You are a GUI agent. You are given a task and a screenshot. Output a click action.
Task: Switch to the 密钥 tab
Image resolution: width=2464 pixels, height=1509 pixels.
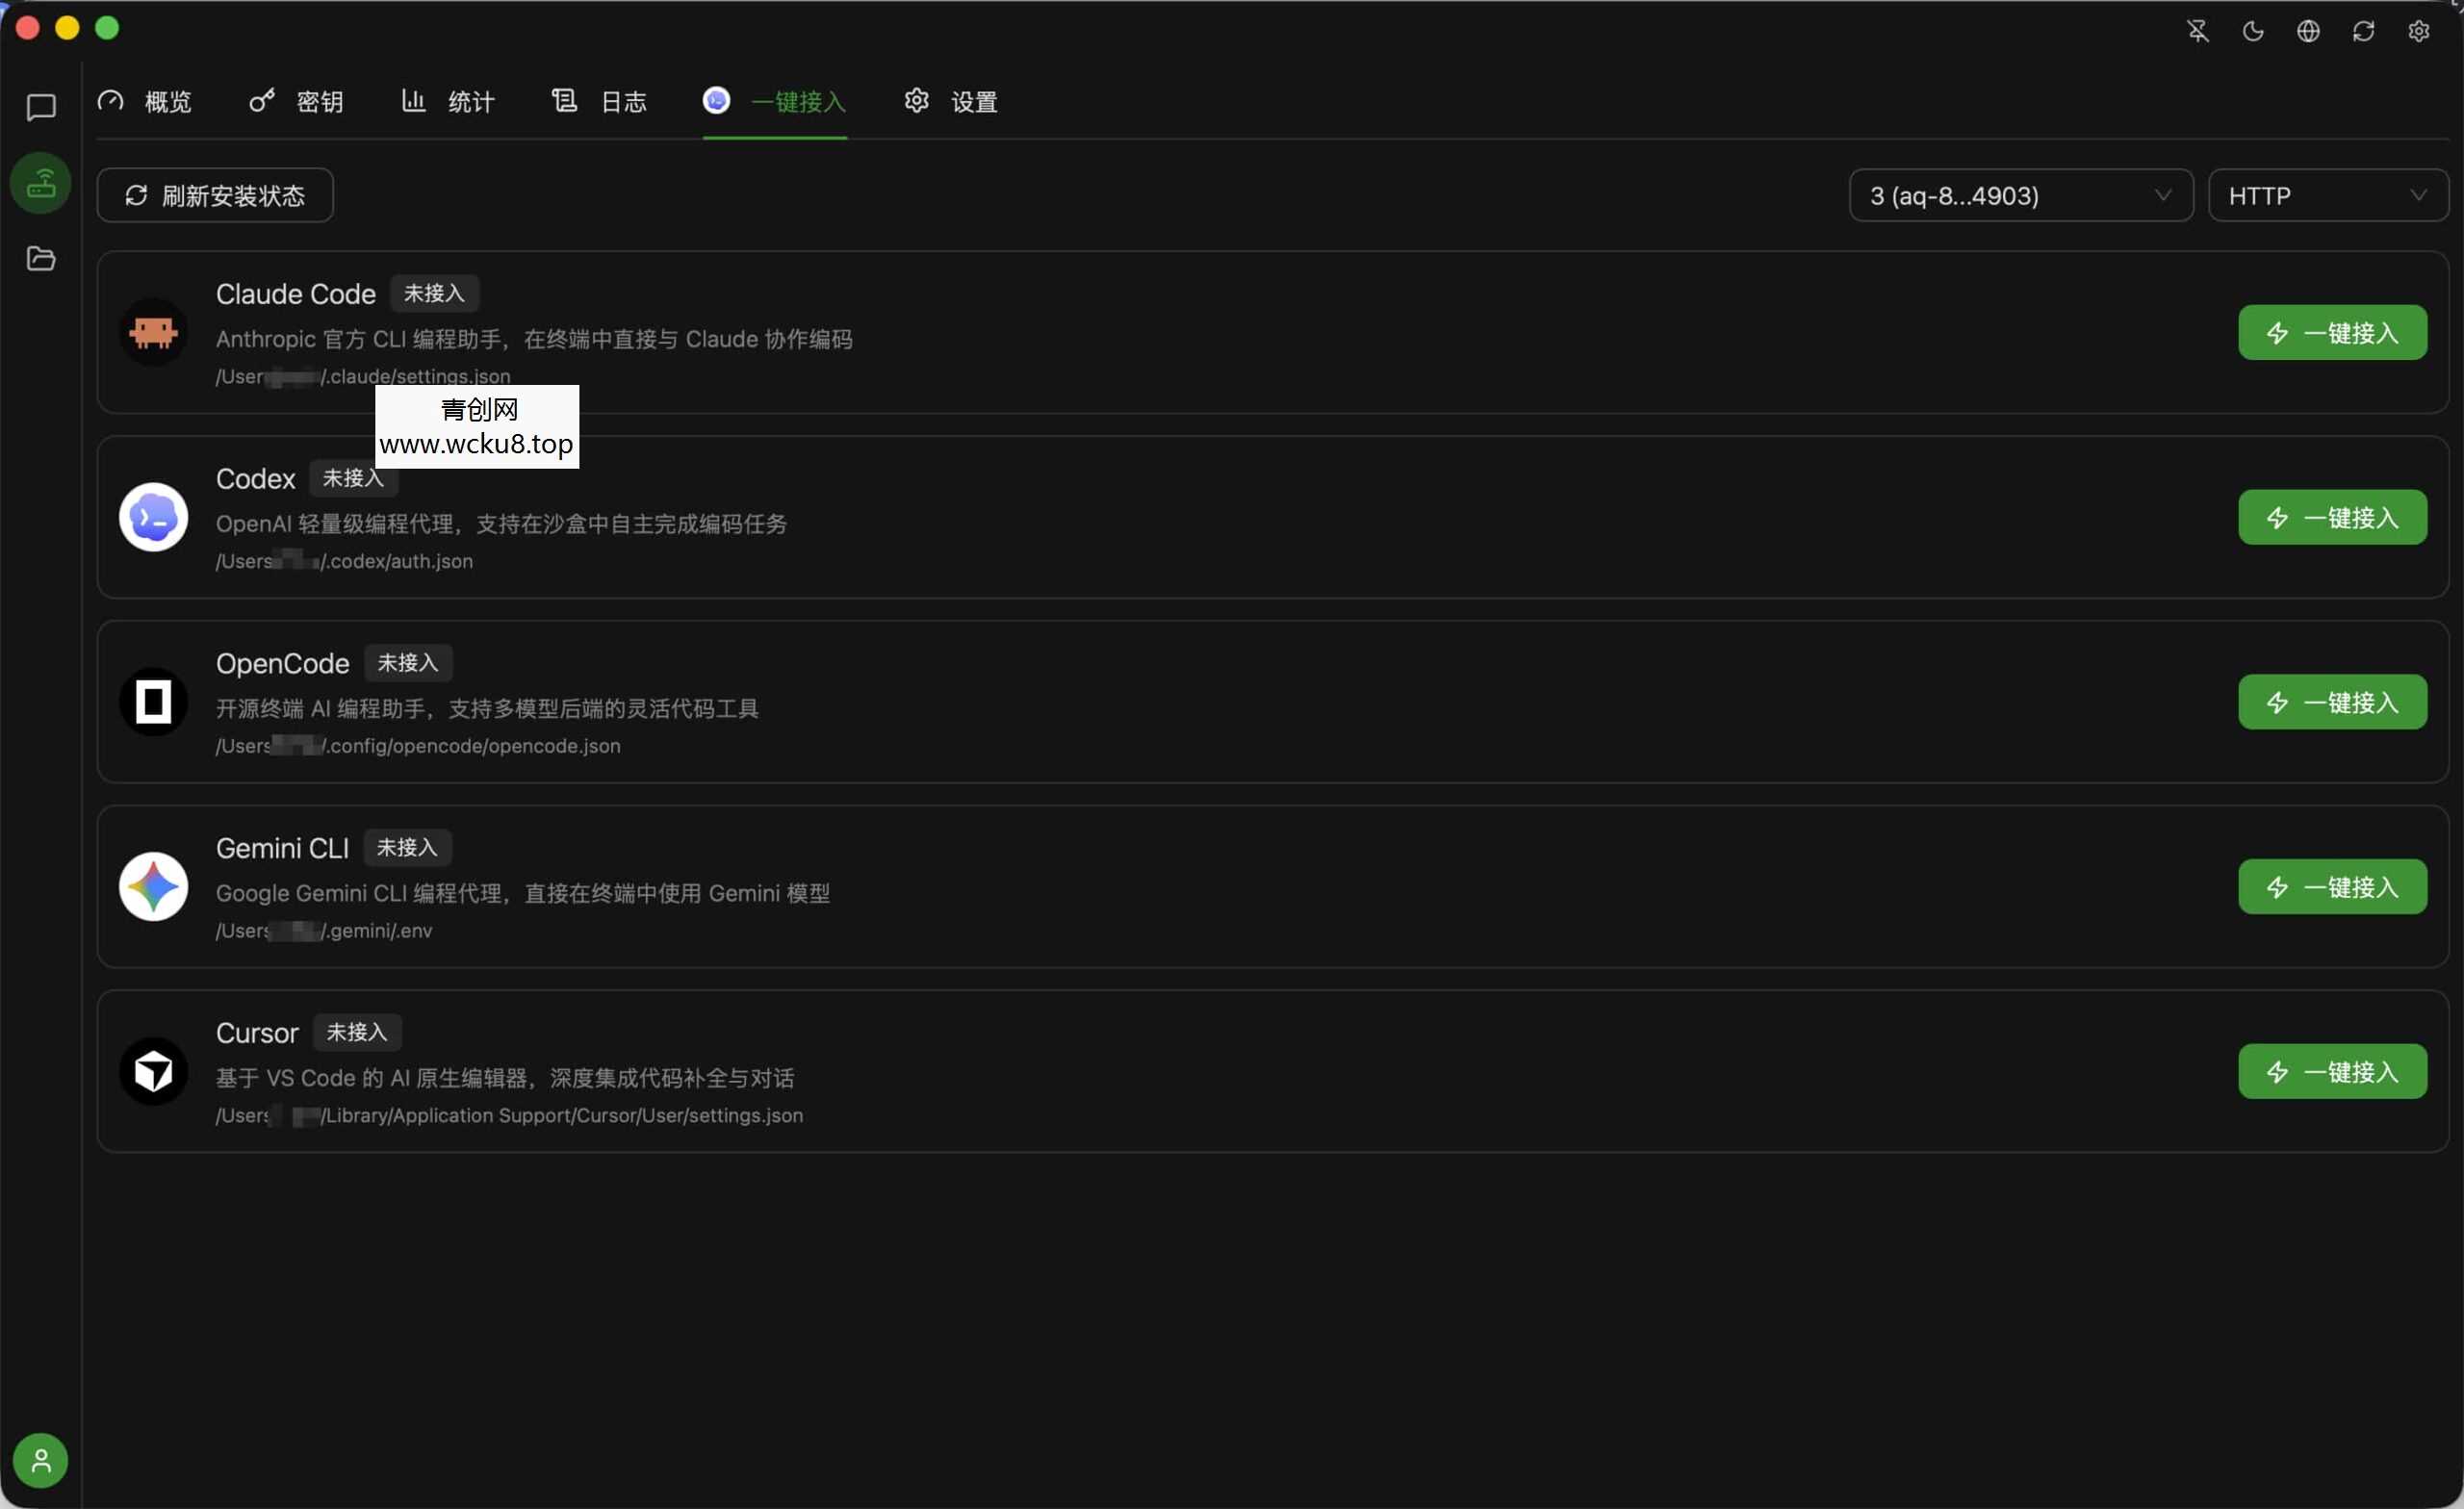[297, 101]
